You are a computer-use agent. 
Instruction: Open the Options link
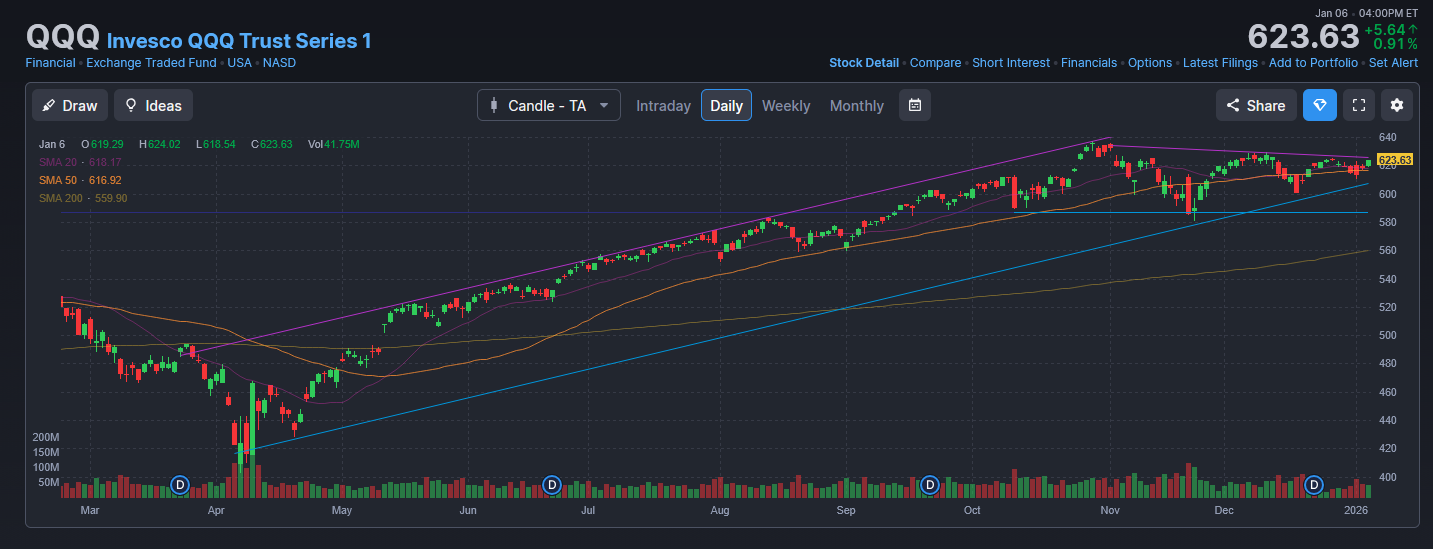[1150, 62]
